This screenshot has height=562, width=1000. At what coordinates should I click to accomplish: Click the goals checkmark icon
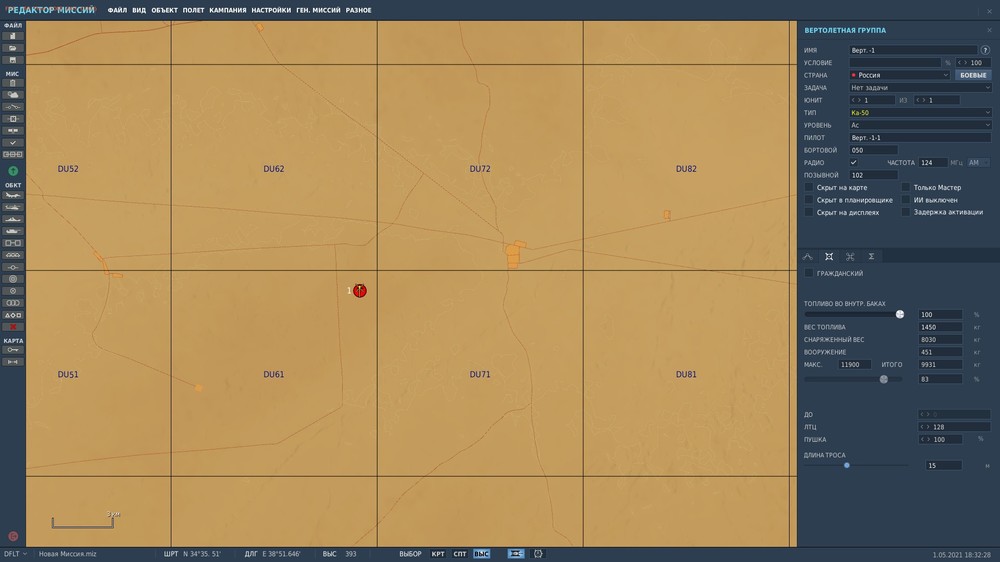pyautogui.click(x=13, y=143)
